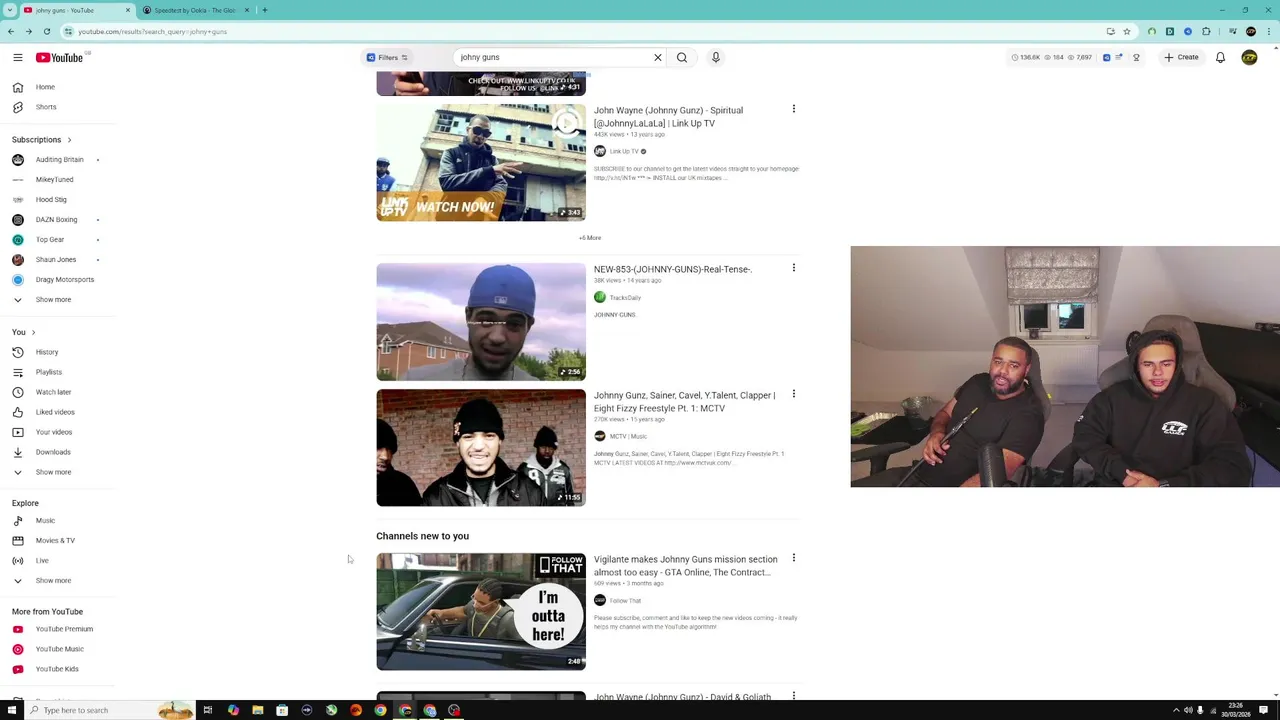Open John Wayne (Johnny Gunz) Spiritual title
1280x720 pixels.
click(x=668, y=117)
